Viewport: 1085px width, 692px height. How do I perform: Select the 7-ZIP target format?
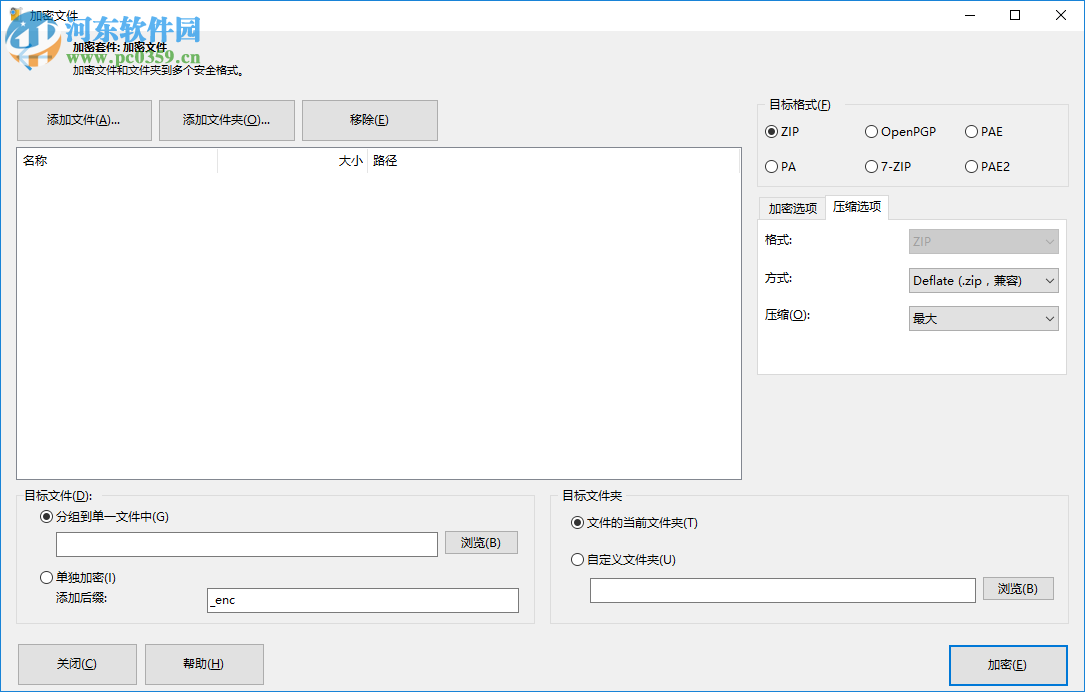[871, 166]
